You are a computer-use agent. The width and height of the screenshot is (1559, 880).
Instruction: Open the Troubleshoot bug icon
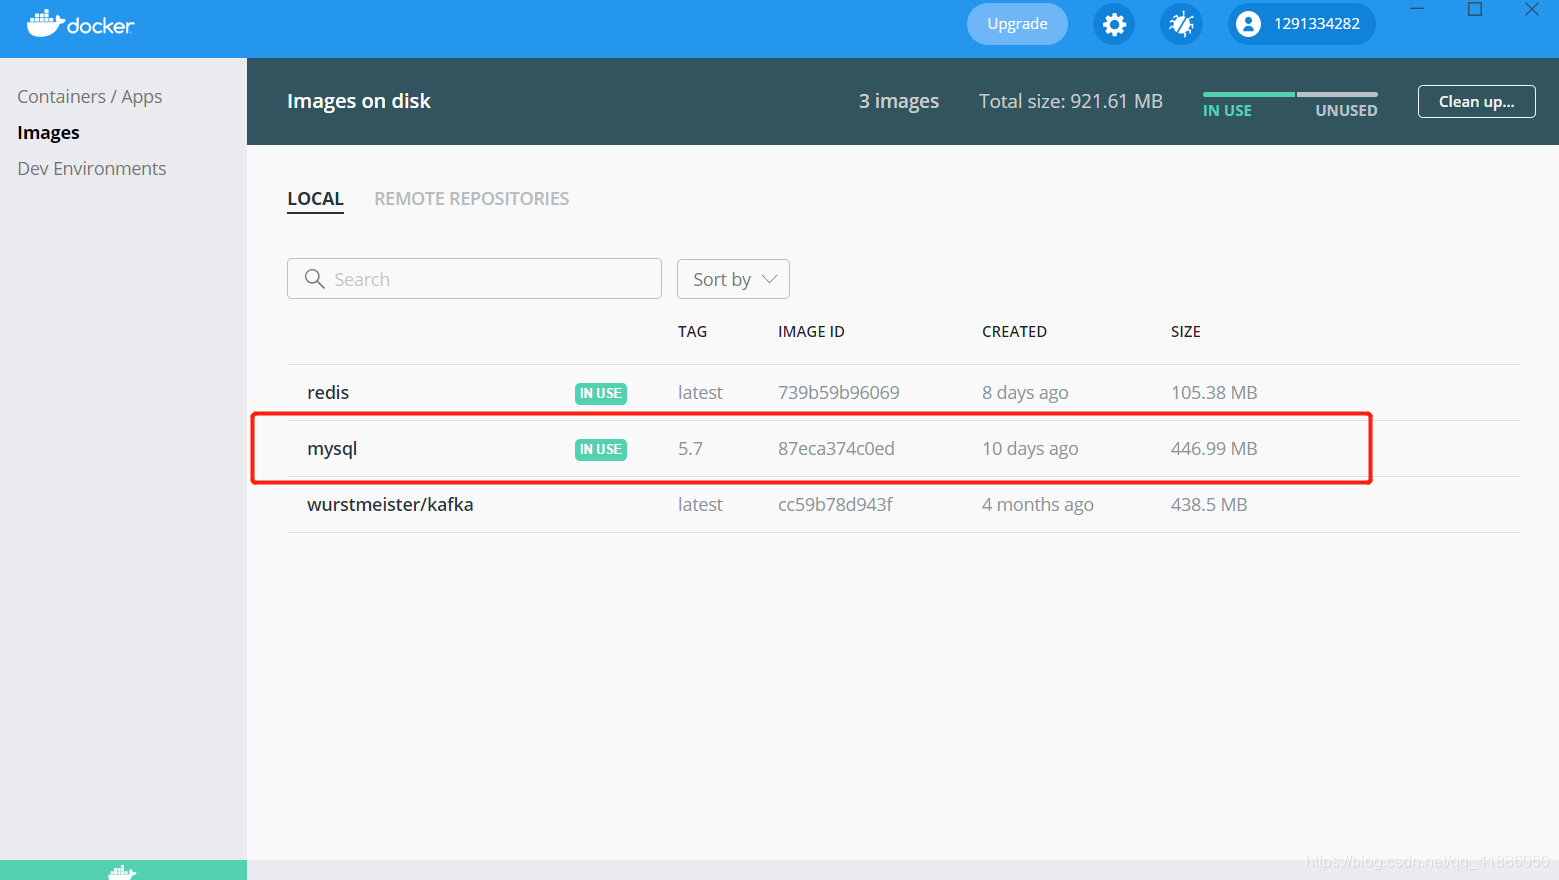point(1181,24)
